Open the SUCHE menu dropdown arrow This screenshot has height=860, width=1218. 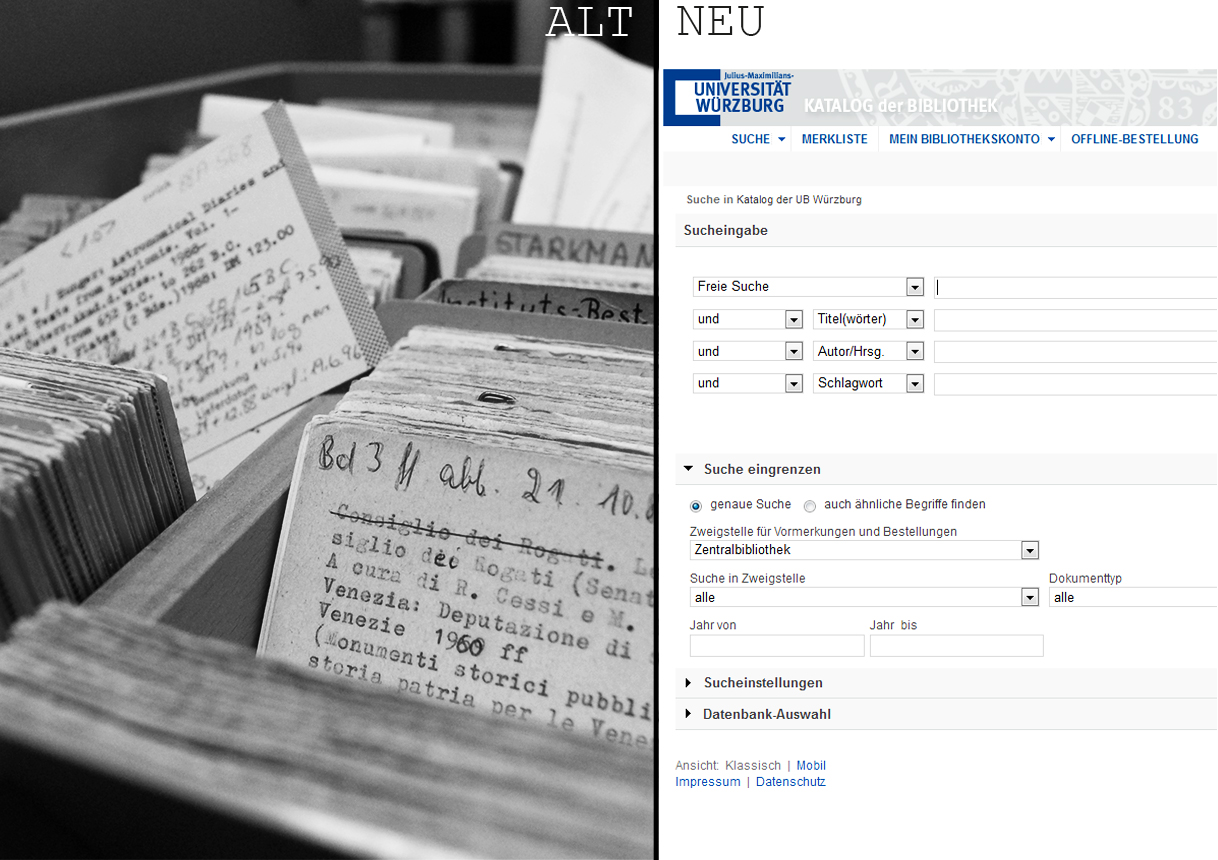tap(782, 140)
